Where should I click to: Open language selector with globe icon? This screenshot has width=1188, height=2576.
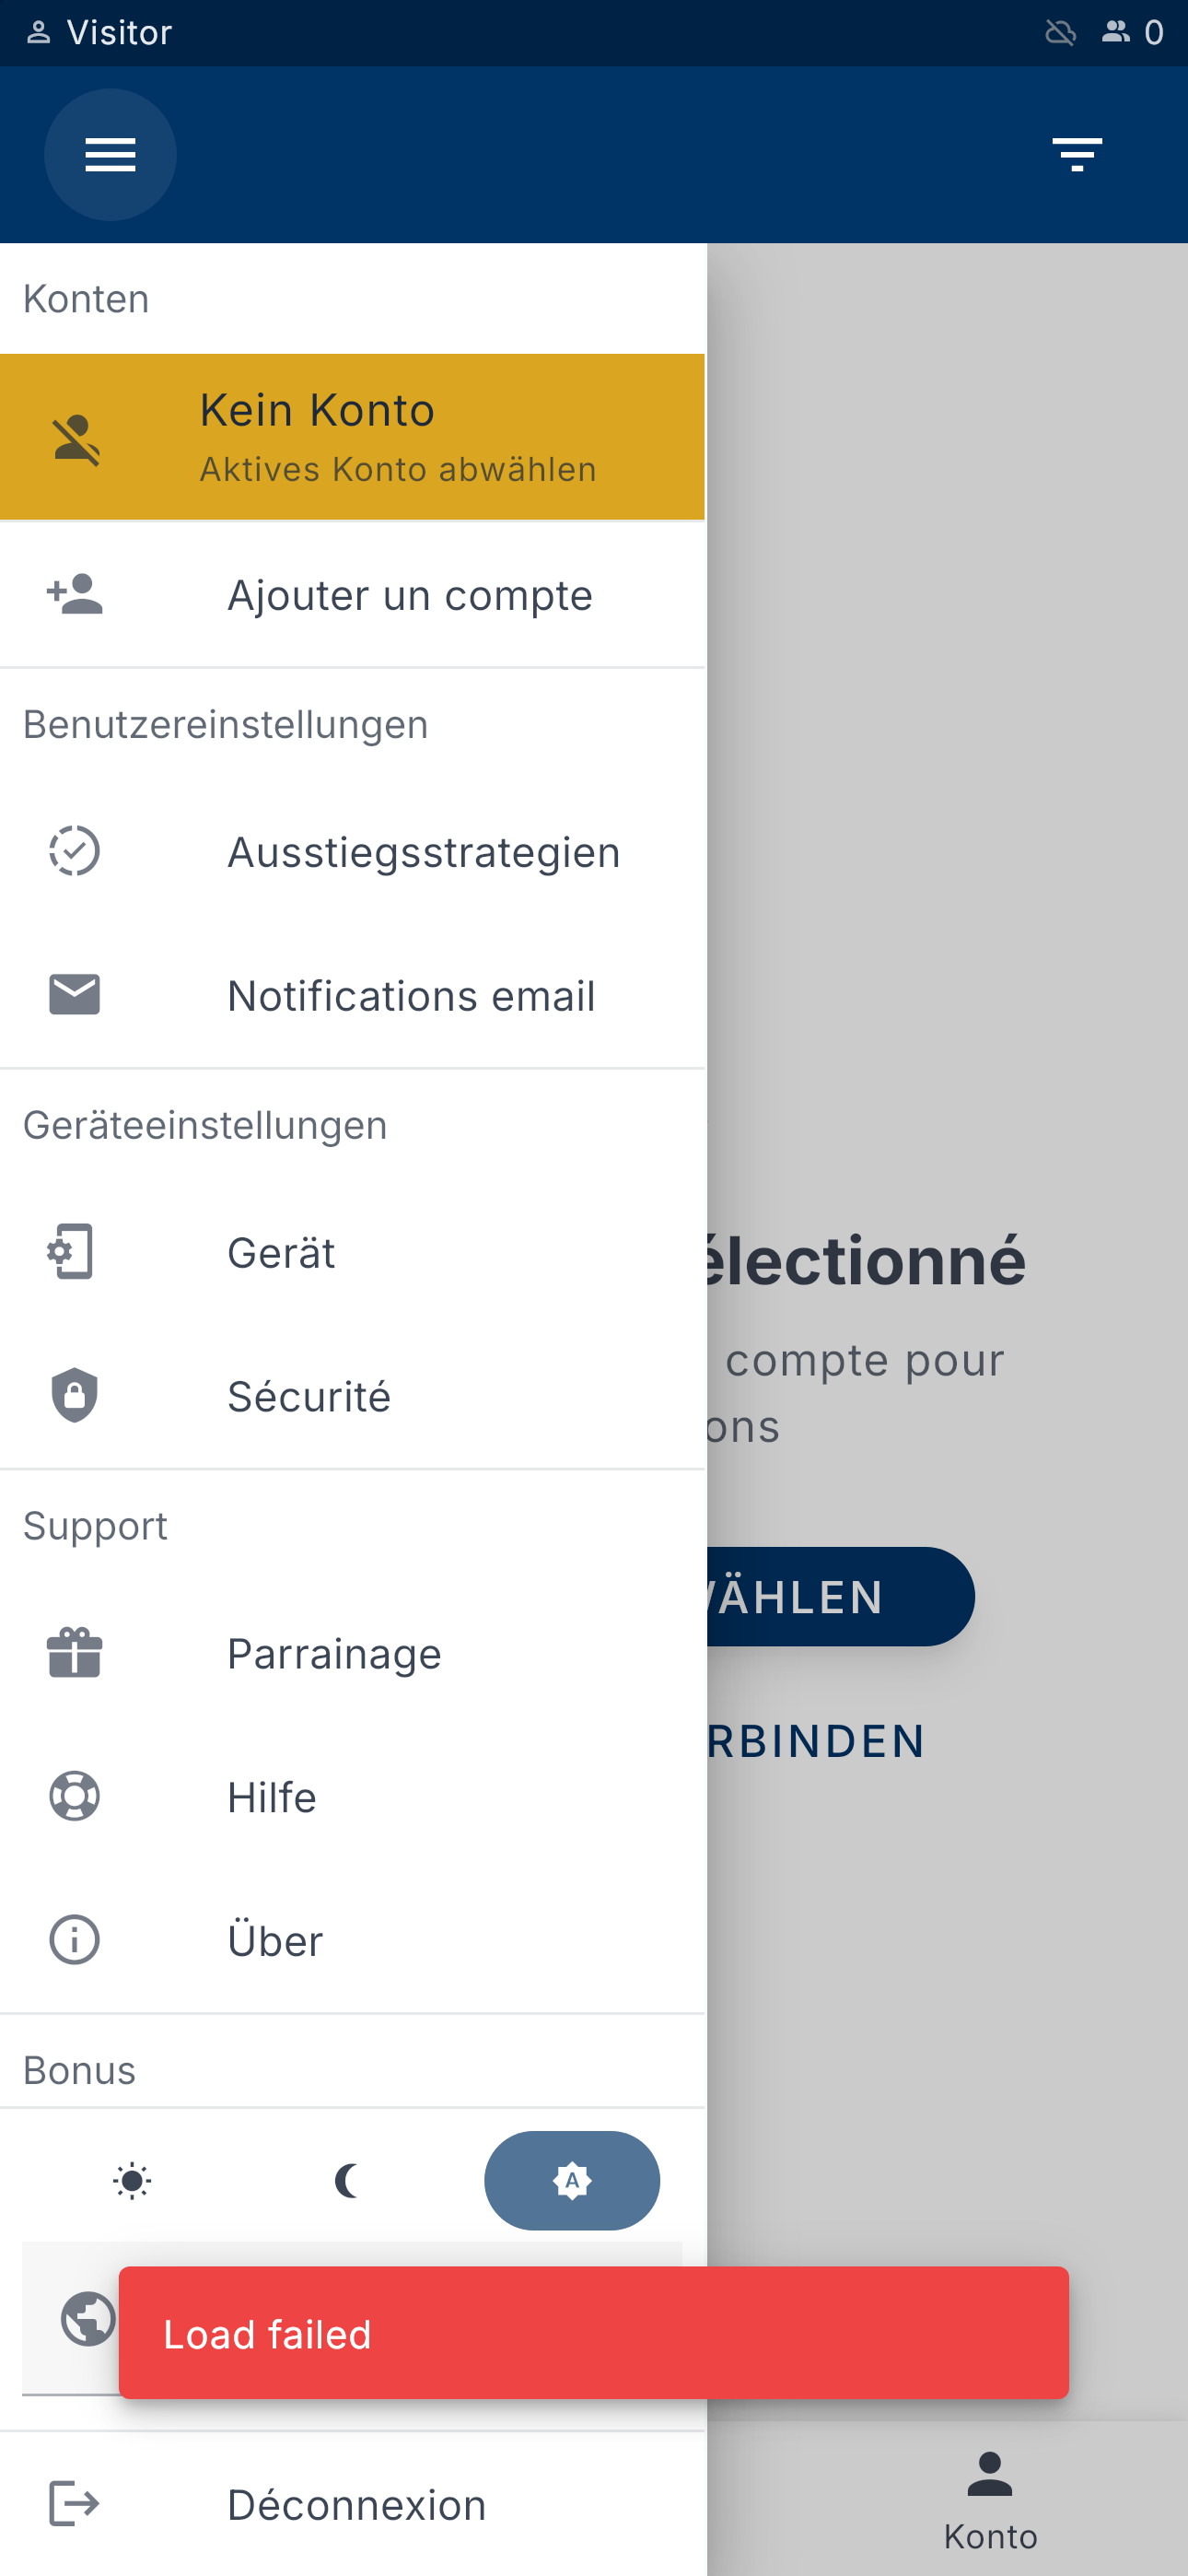88,2317
